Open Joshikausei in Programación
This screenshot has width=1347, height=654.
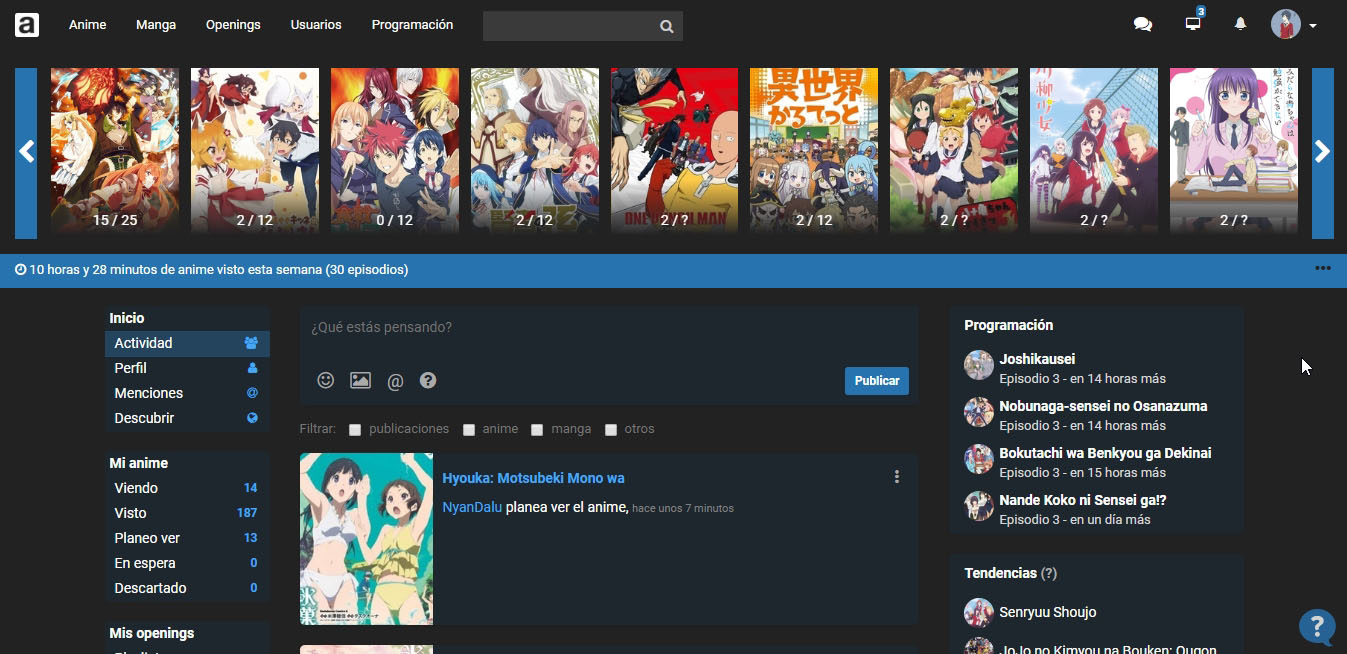pos(1037,359)
